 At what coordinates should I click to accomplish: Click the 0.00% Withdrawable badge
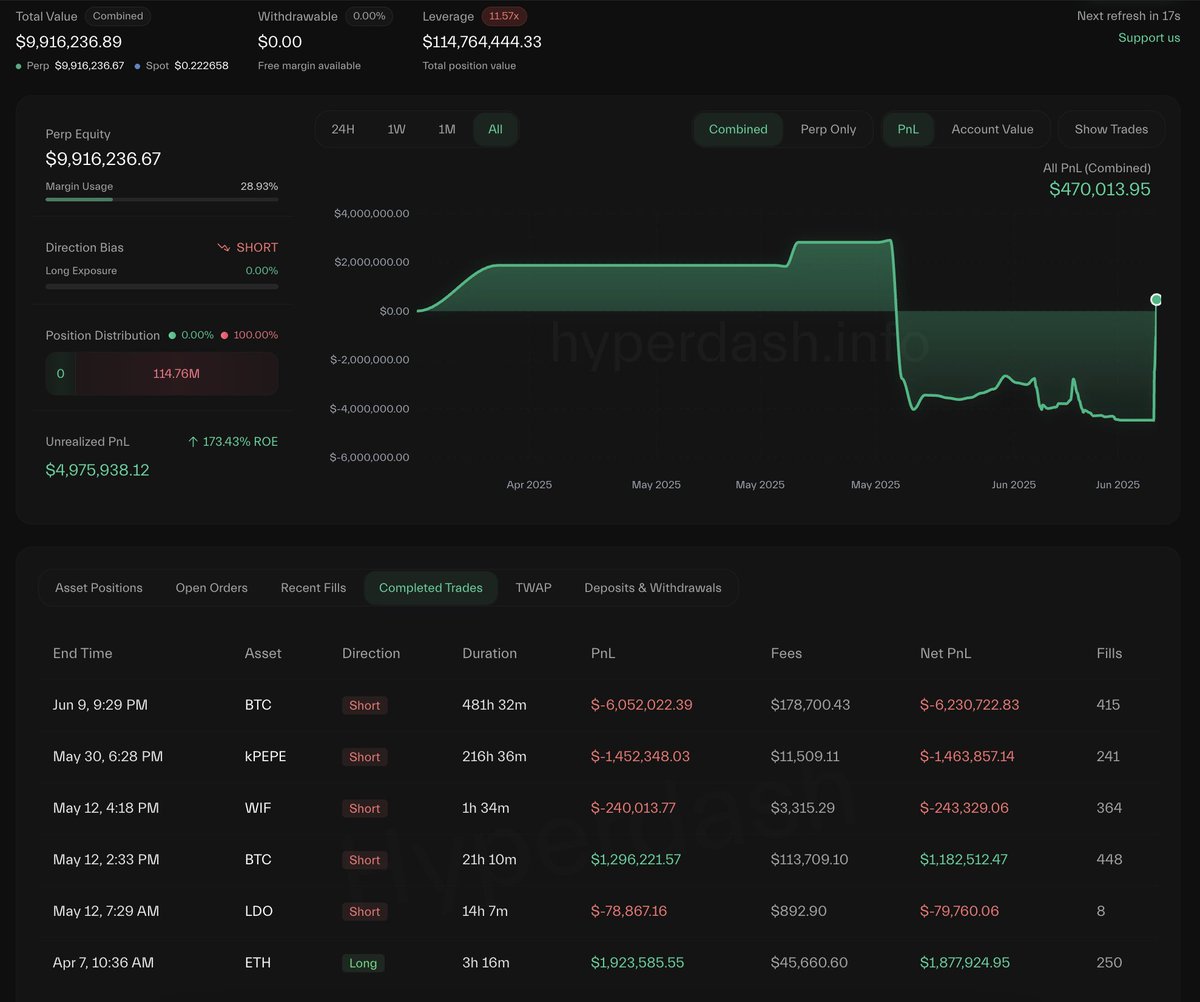point(369,16)
